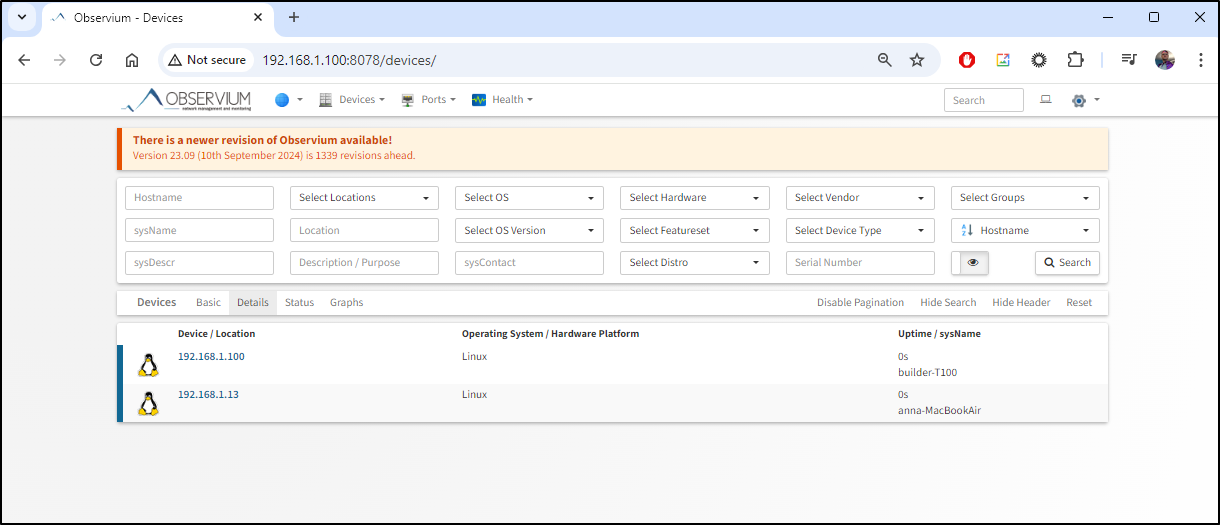1220x525 pixels.
Task: Click the zoom magnifier in address bar
Action: [x=884, y=60]
